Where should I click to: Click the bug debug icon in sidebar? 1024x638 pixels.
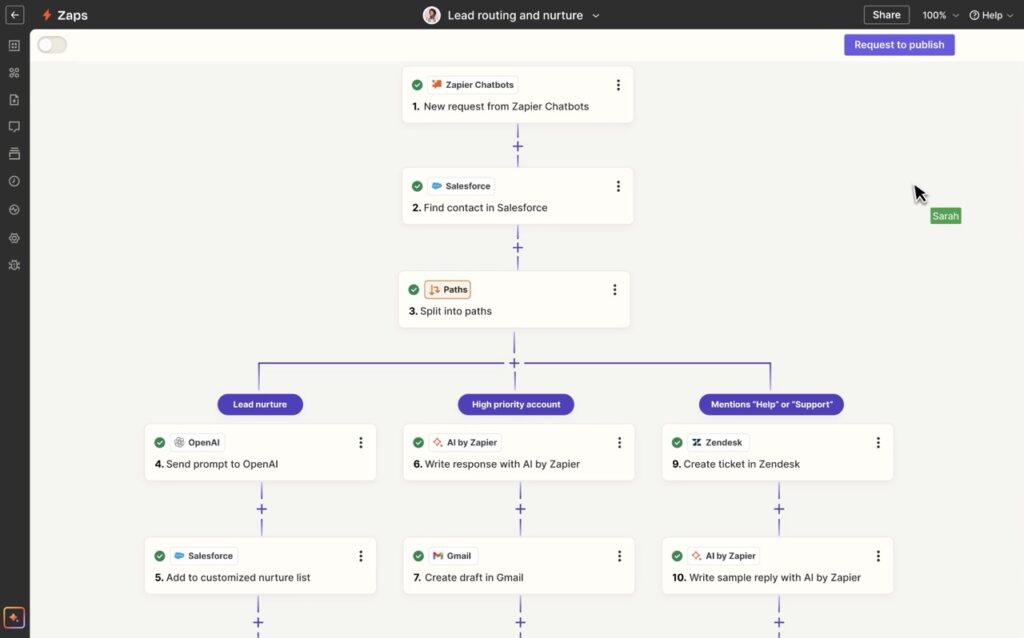click(14, 265)
